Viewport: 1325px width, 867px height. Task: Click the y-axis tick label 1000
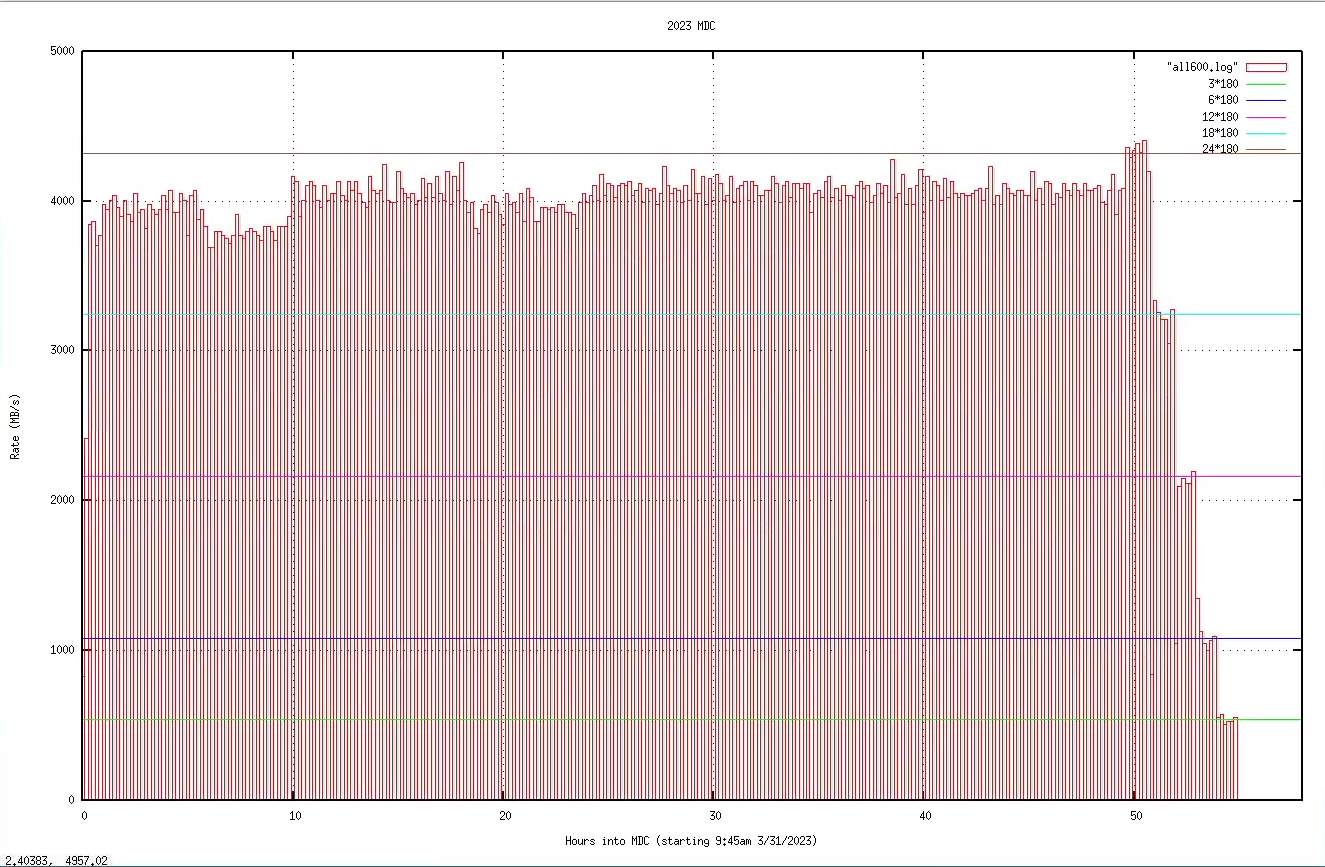(63, 651)
